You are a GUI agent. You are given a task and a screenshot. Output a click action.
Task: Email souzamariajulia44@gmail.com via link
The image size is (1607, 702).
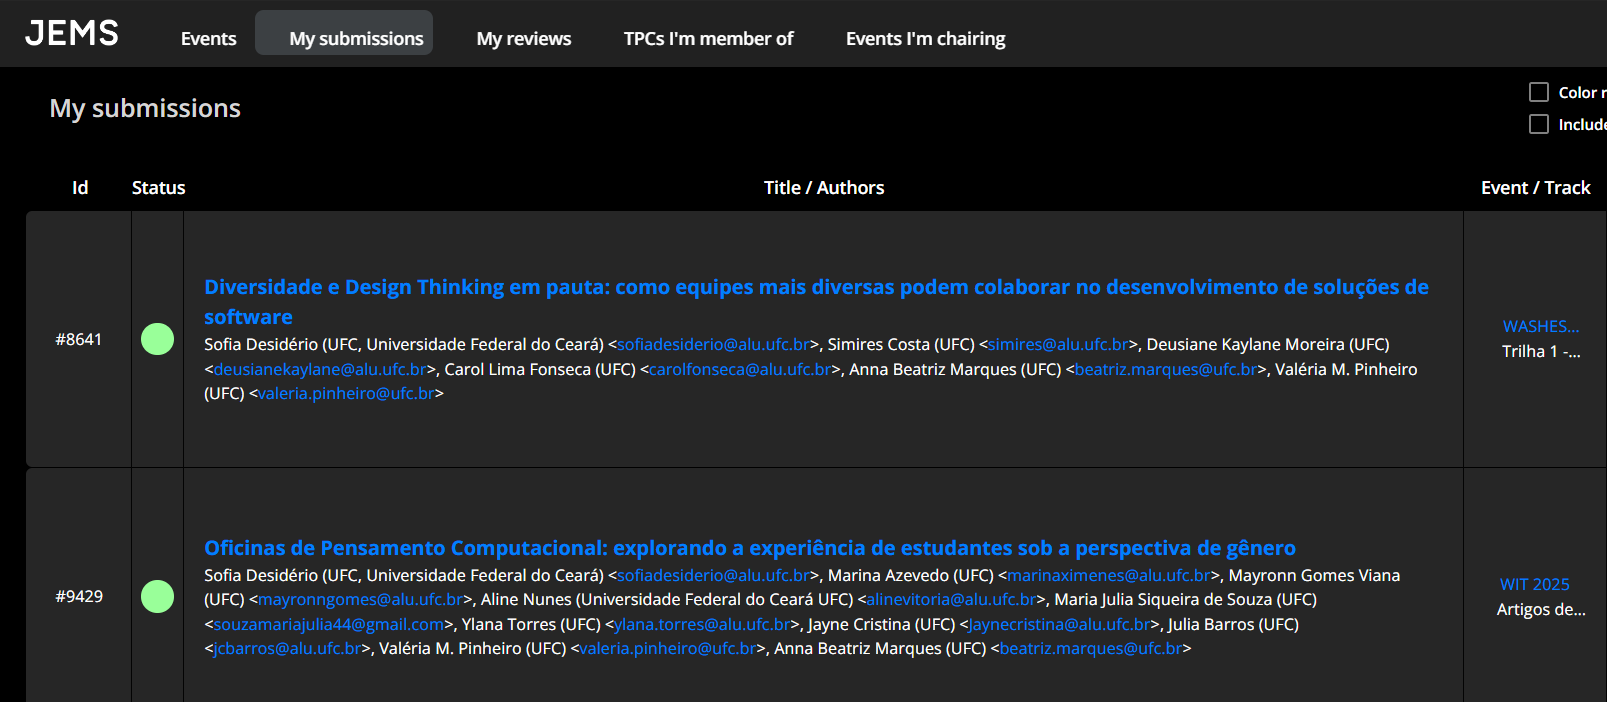click(x=328, y=625)
